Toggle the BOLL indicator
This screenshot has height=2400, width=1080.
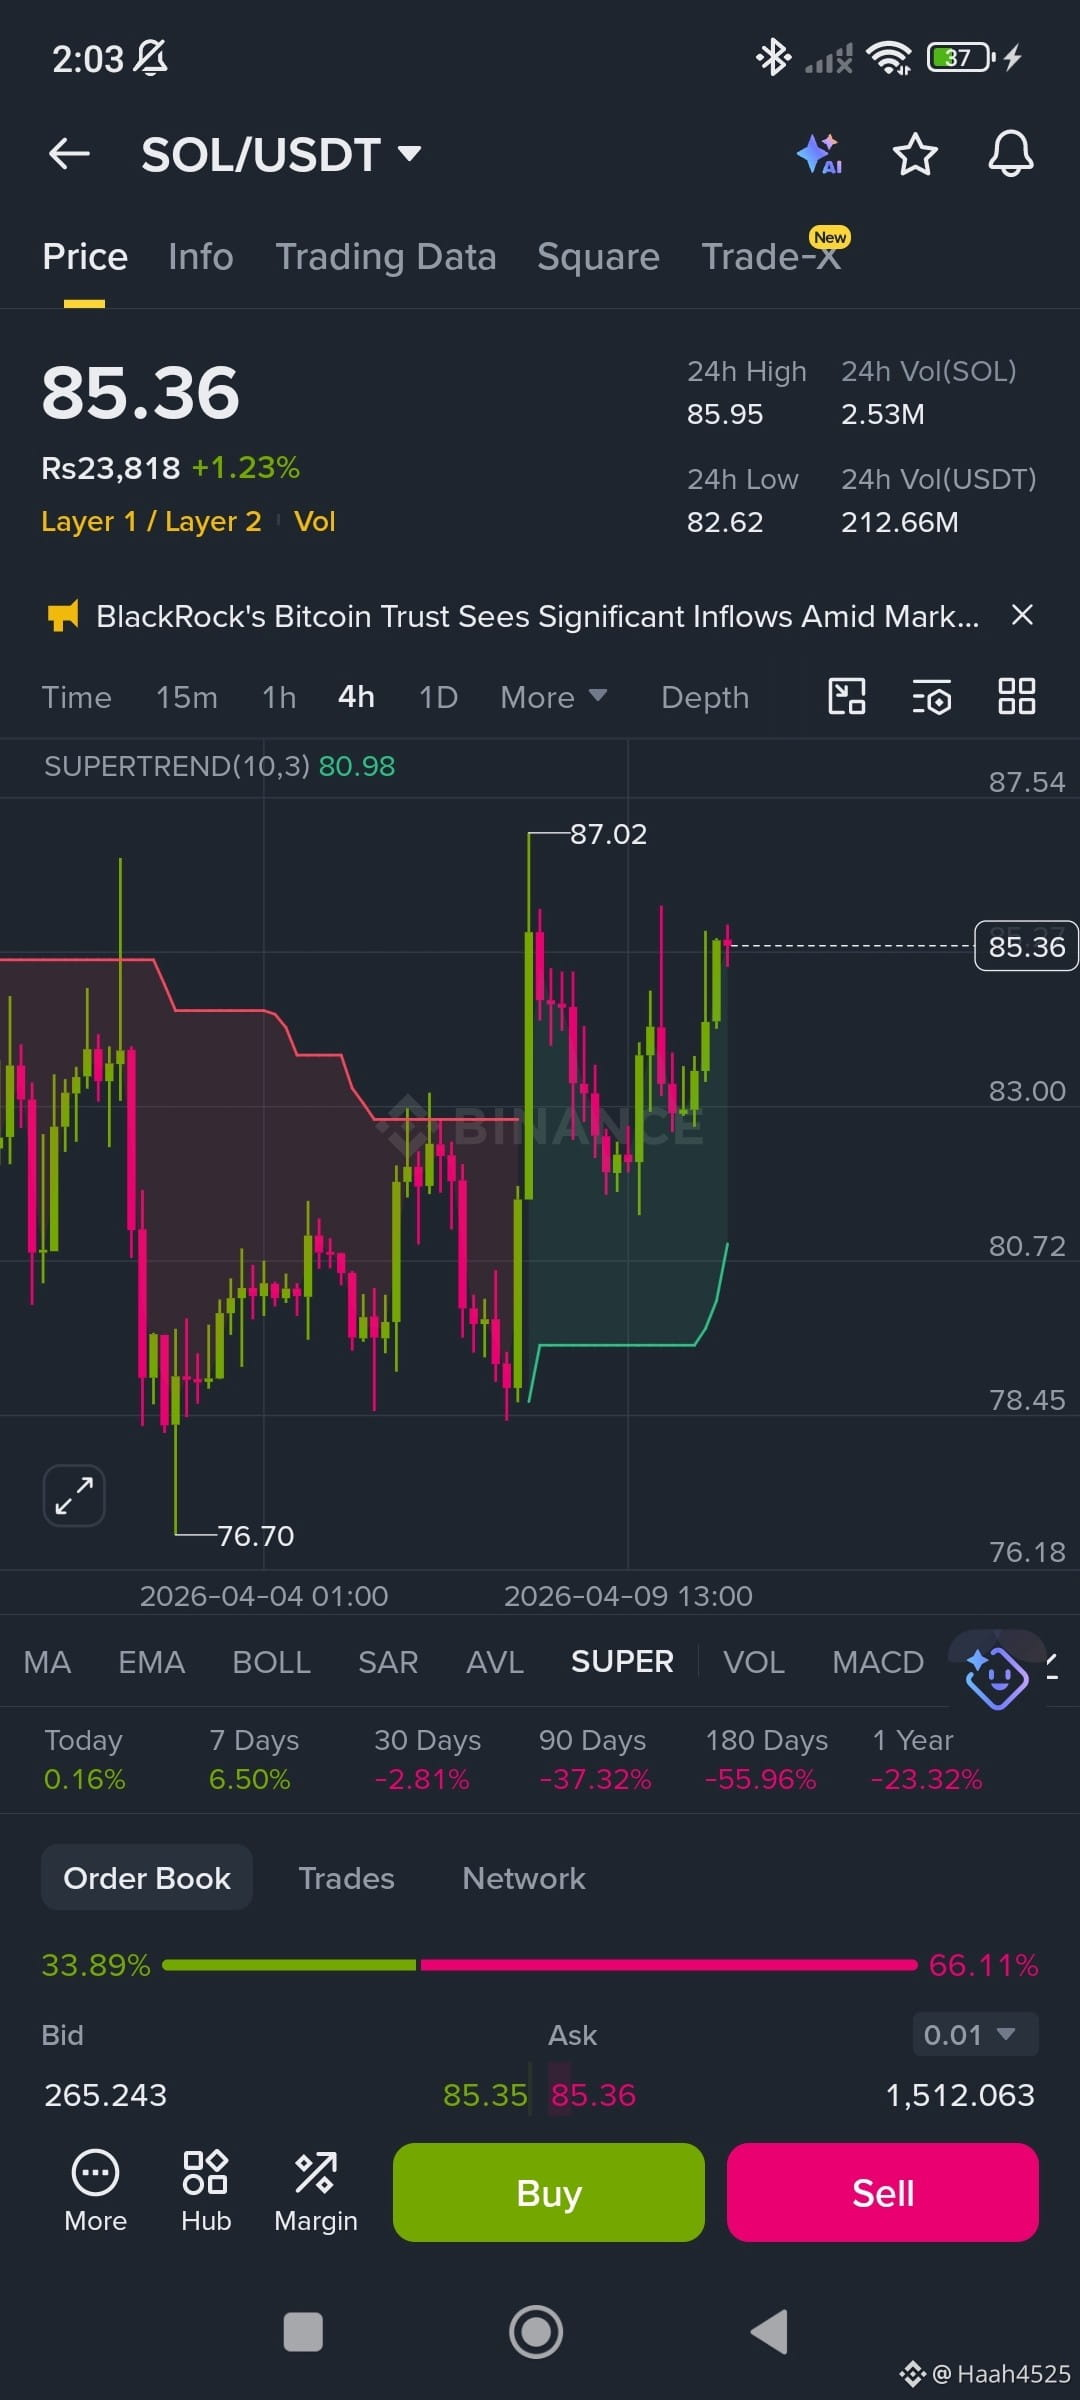click(x=271, y=1662)
